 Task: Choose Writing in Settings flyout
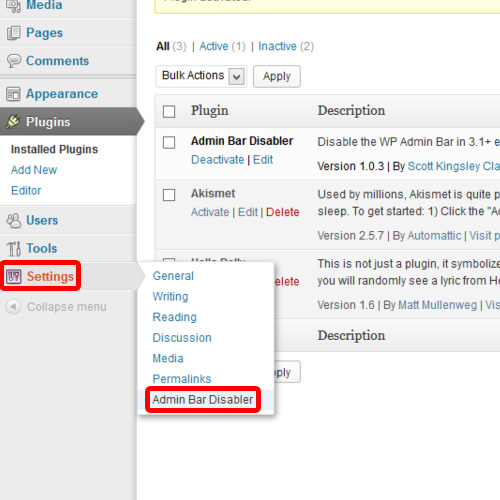170,297
